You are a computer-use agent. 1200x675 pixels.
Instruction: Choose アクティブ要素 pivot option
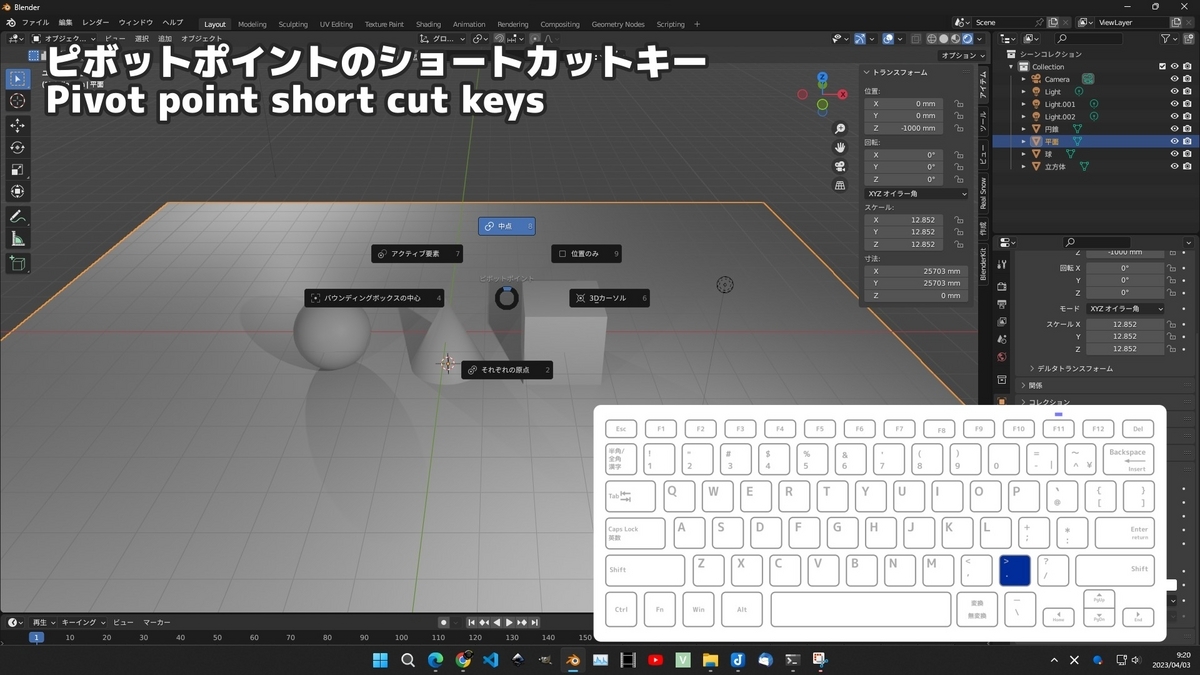417,254
